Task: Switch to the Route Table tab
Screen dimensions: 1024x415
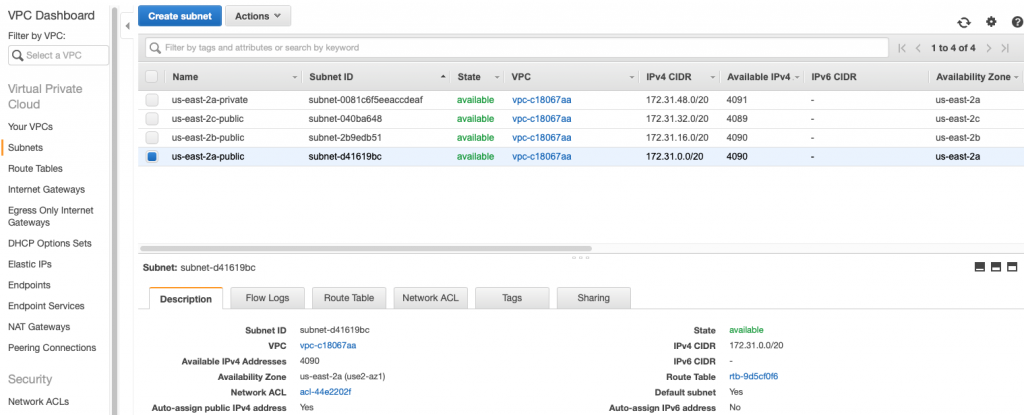Action: tap(349, 297)
